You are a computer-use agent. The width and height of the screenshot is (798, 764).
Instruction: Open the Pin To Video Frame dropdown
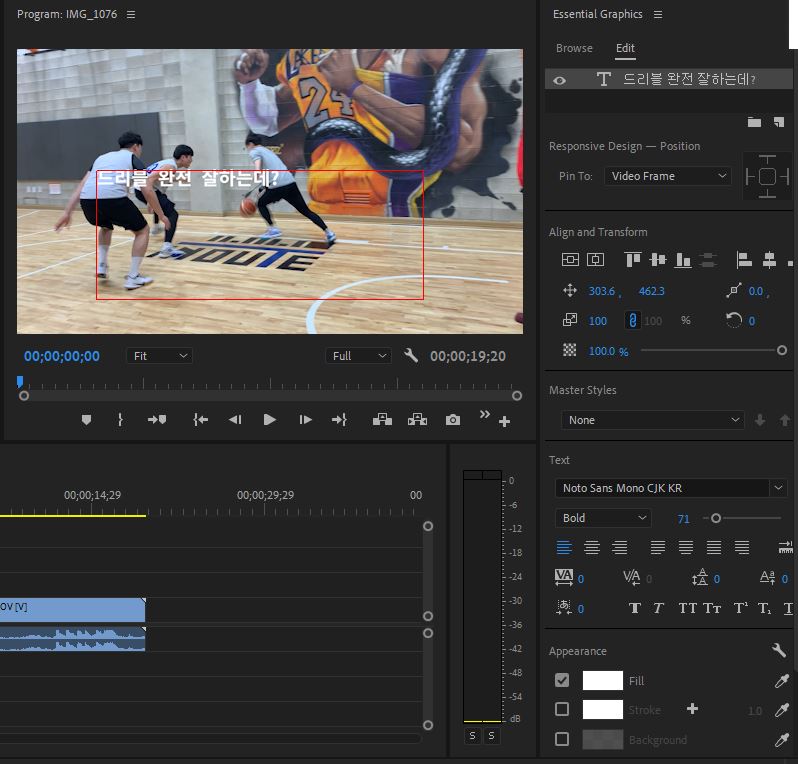668,176
